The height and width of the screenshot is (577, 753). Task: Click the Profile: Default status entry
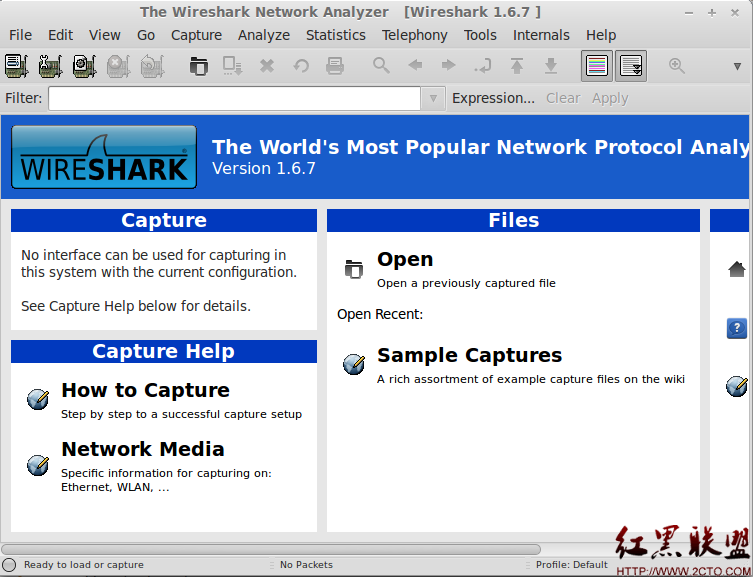pyautogui.click(x=571, y=565)
